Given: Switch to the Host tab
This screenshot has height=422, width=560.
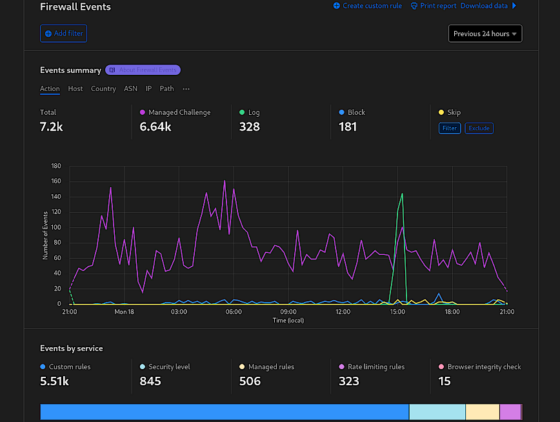Looking at the screenshot, I should (75, 89).
